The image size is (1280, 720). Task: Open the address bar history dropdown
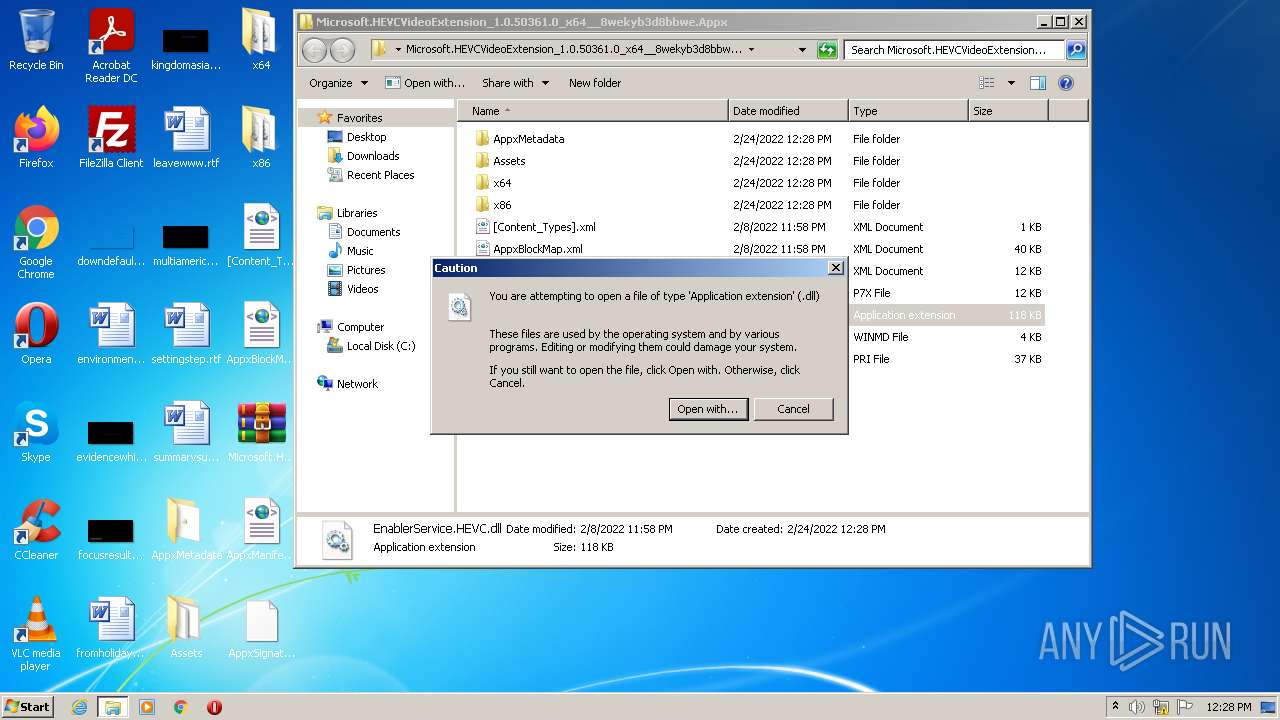click(802, 50)
